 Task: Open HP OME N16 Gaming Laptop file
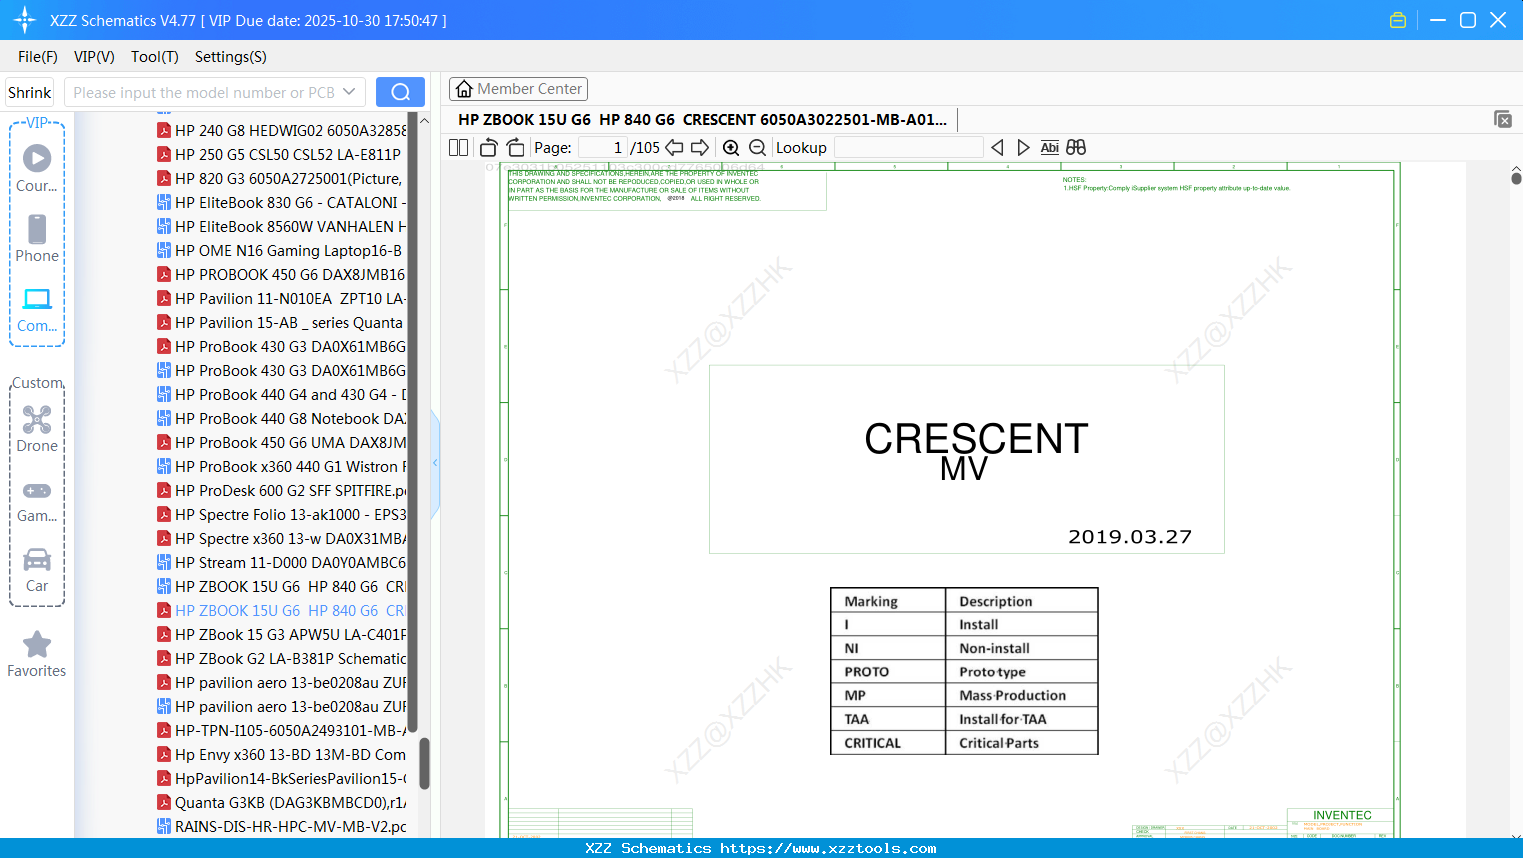[x=282, y=250]
